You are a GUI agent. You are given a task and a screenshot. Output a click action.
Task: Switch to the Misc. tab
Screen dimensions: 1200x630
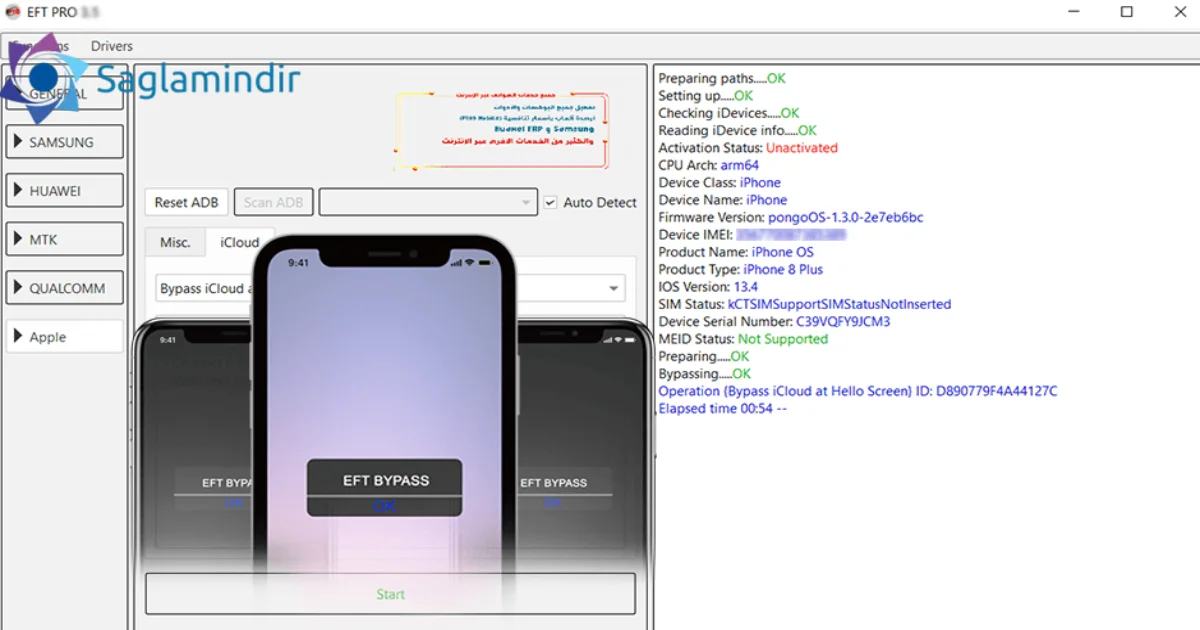pyautogui.click(x=175, y=242)
